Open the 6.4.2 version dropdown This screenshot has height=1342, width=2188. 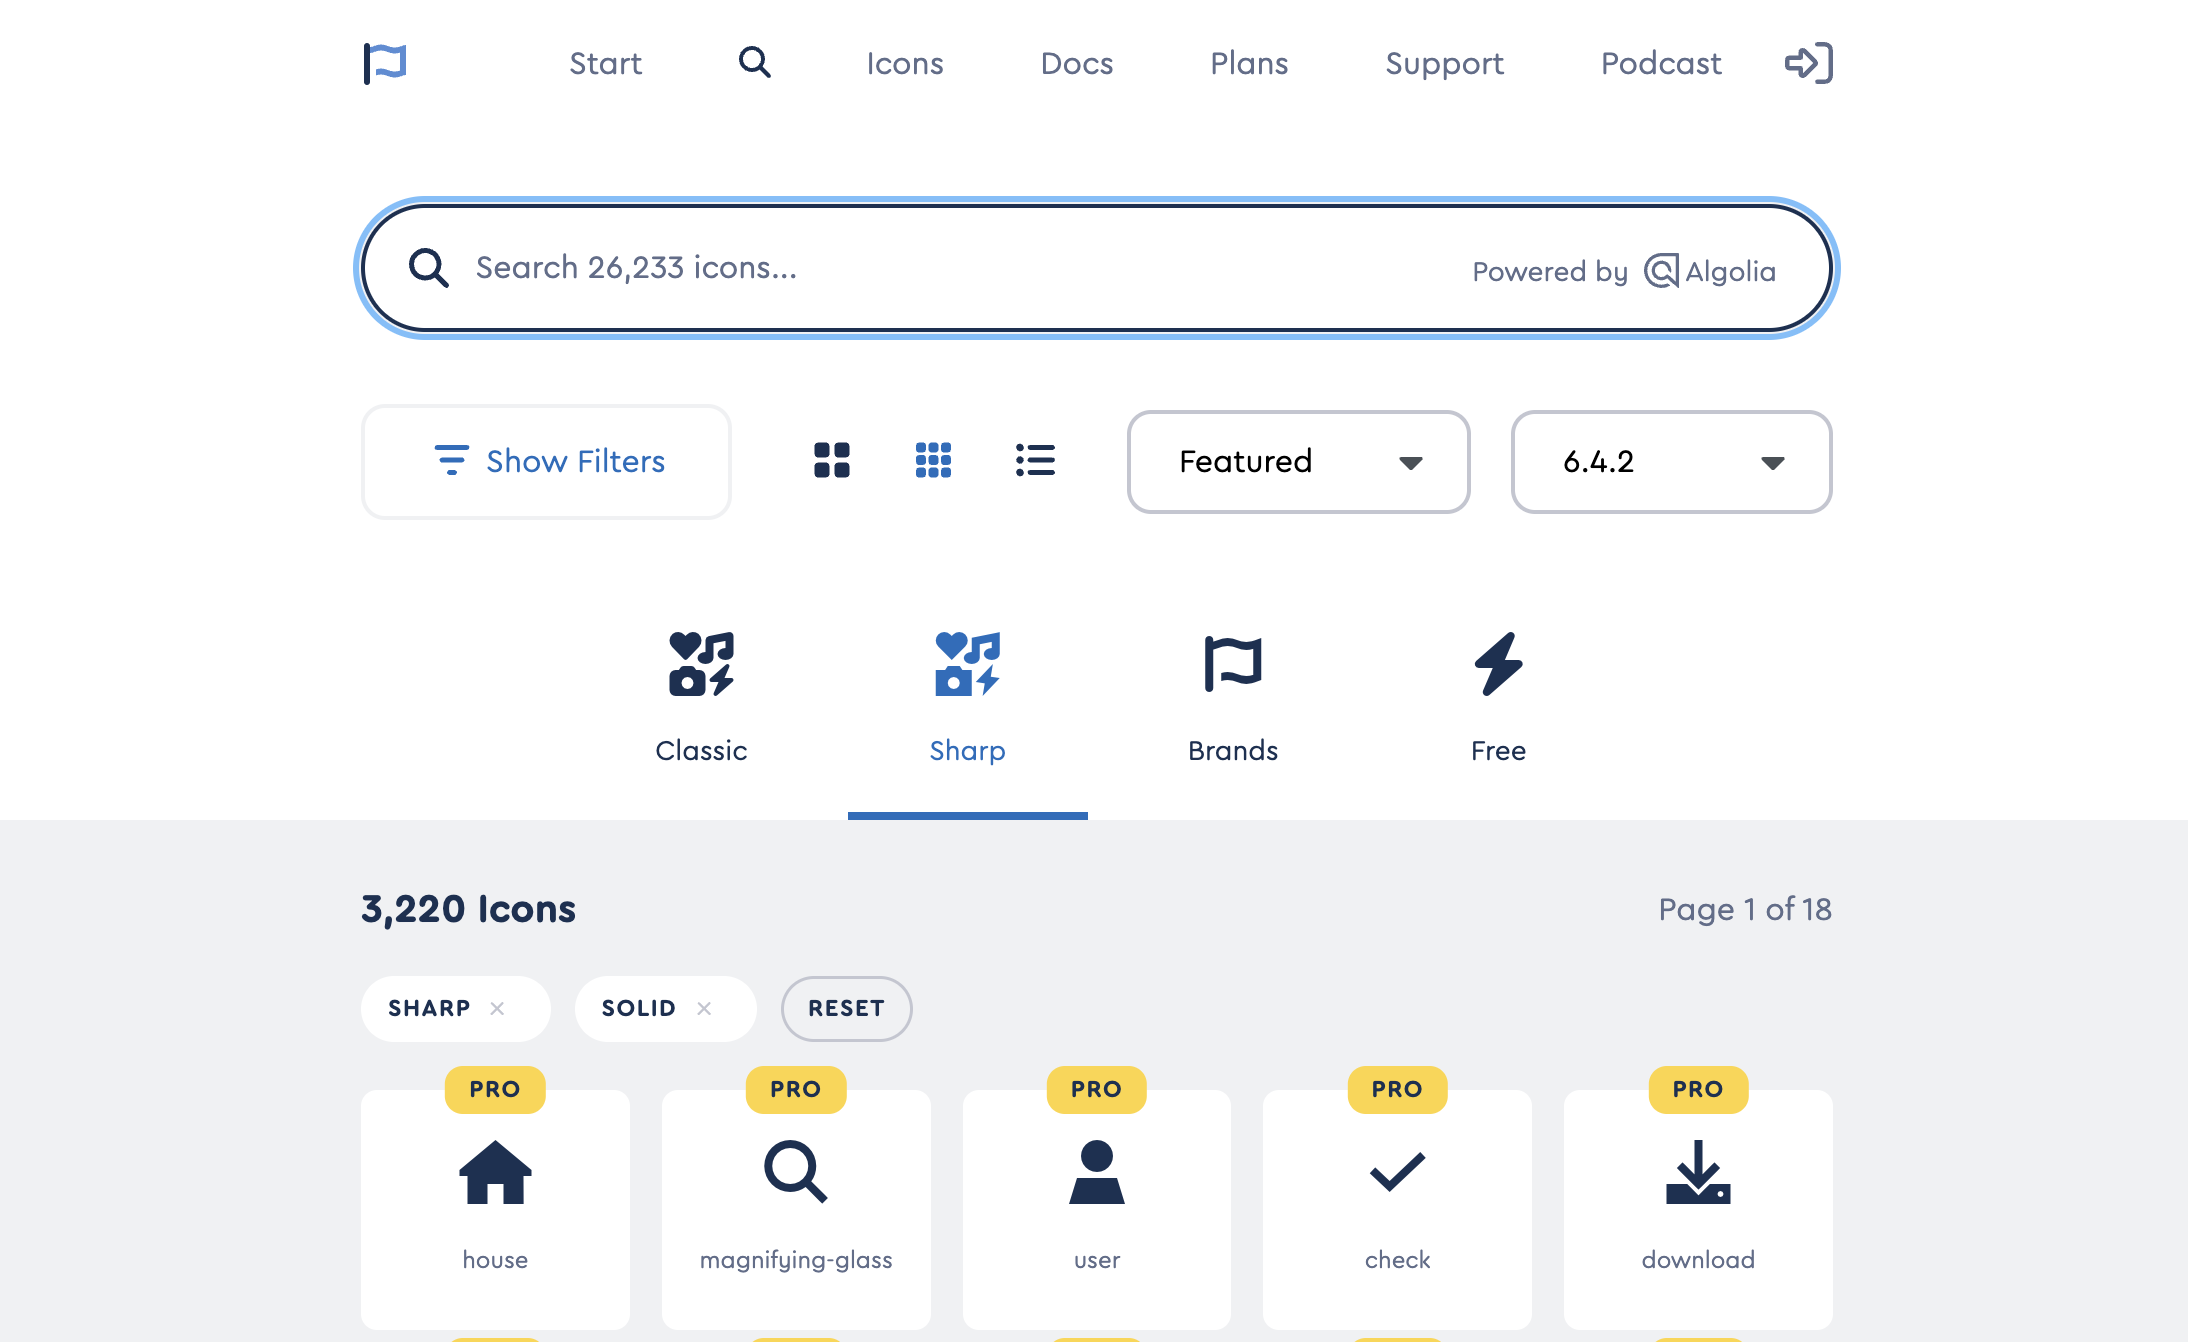pyautogui.click(x=1671, y=461)
